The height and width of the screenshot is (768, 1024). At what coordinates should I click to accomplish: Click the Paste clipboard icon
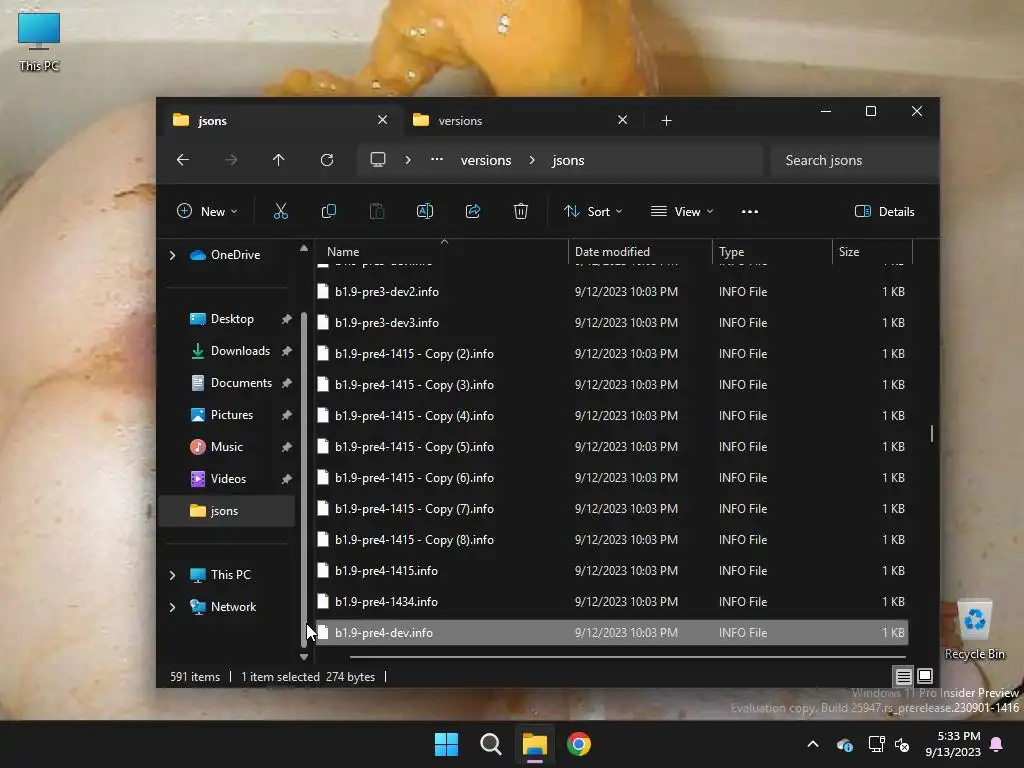(377, 211)
